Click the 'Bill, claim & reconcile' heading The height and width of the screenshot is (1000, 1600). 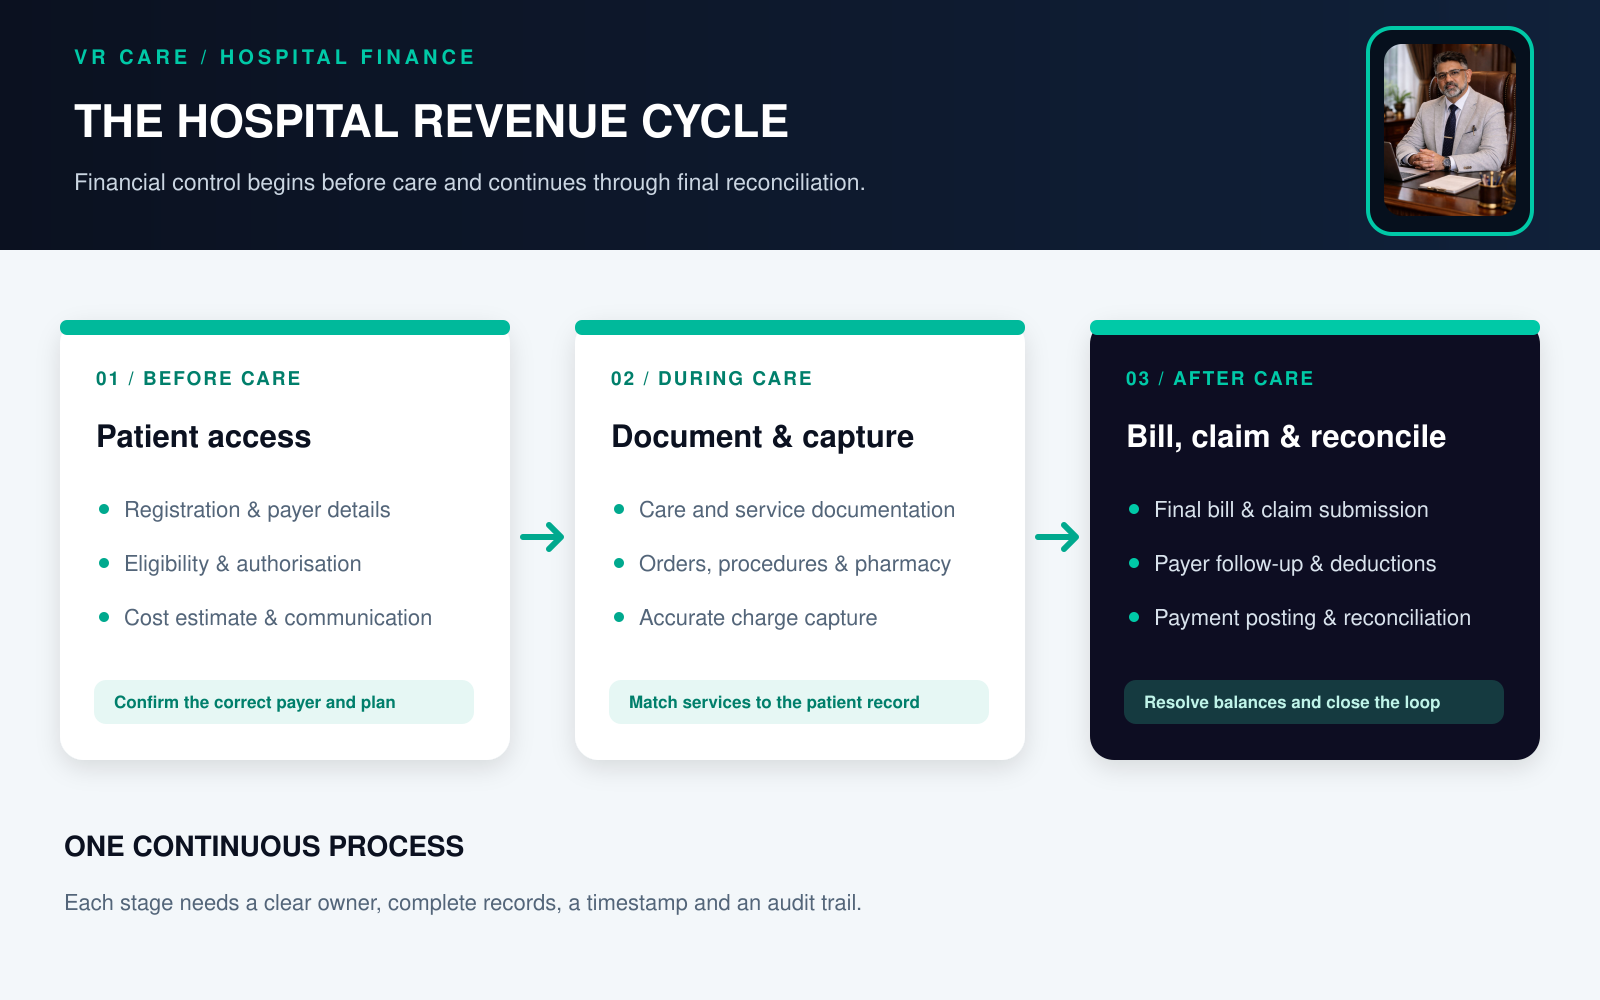1286,437
